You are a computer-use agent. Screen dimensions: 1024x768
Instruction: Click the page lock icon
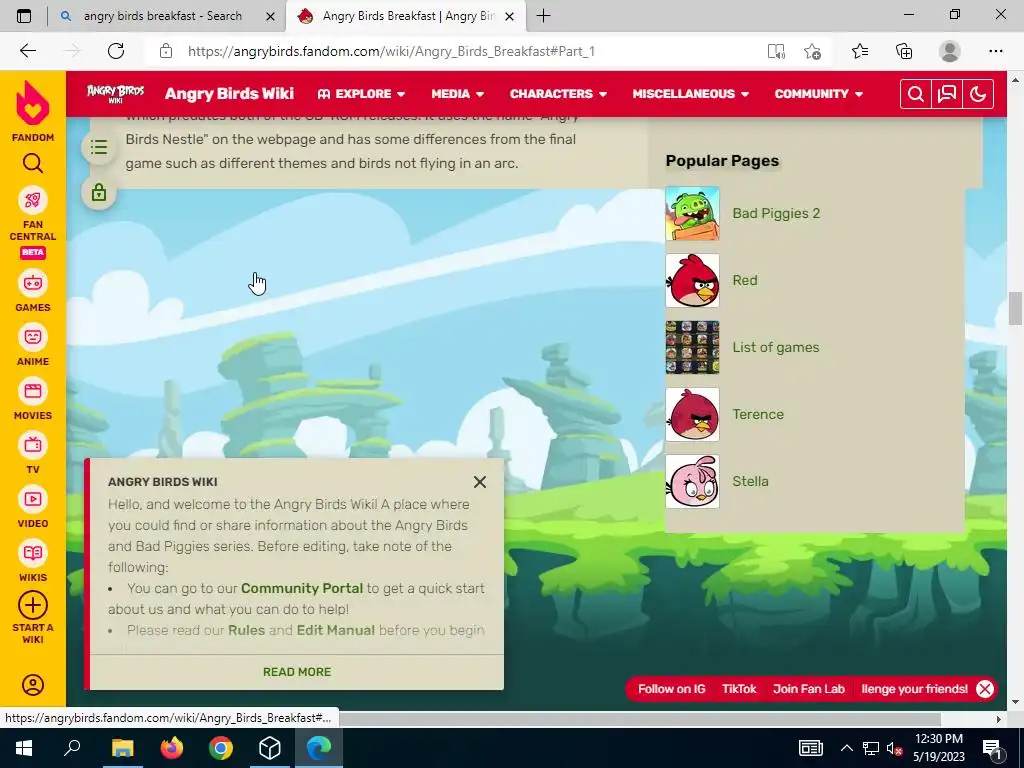(x=99, y=193)
